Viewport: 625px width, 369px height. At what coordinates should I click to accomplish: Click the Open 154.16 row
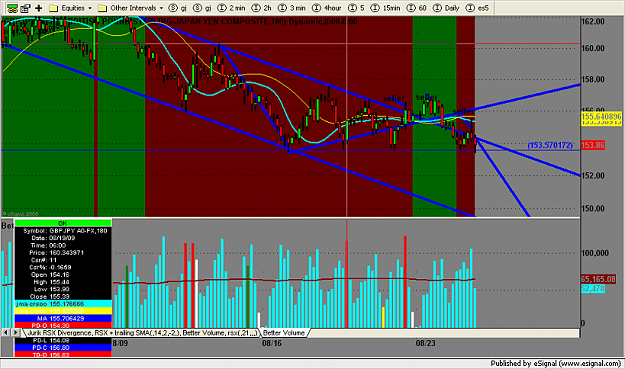click(63, 275)
